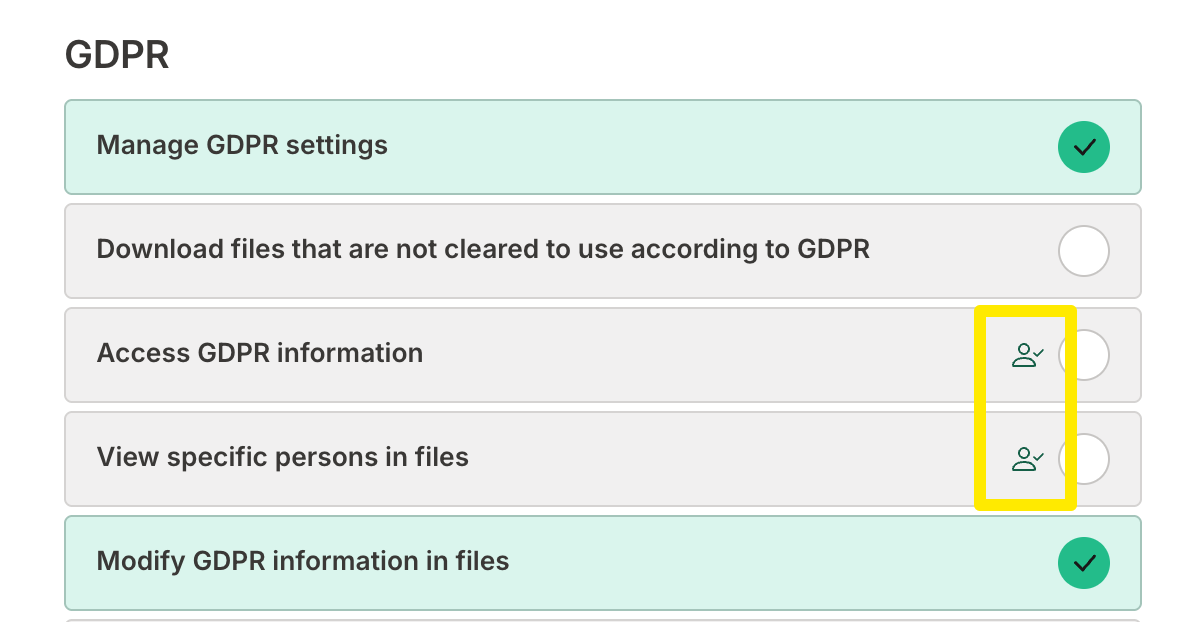
Task: Click blank space in Manage GDPR settings row
Action: point(700,147)
